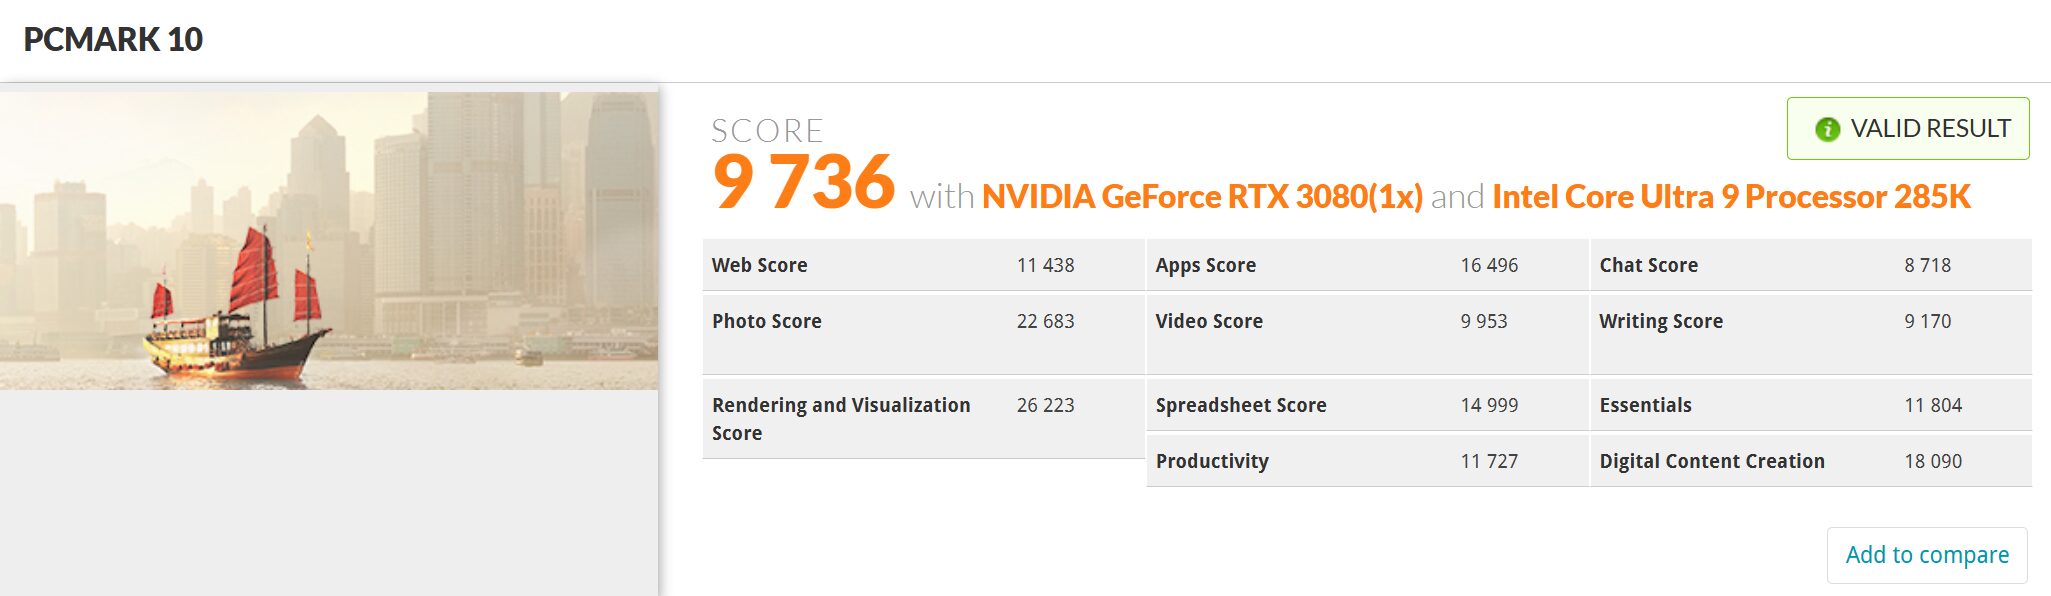Open the Intel Core Ultra 9 Processor 285K link
This screenshot has height=596, width=2051.
(x=1731, y=197)
